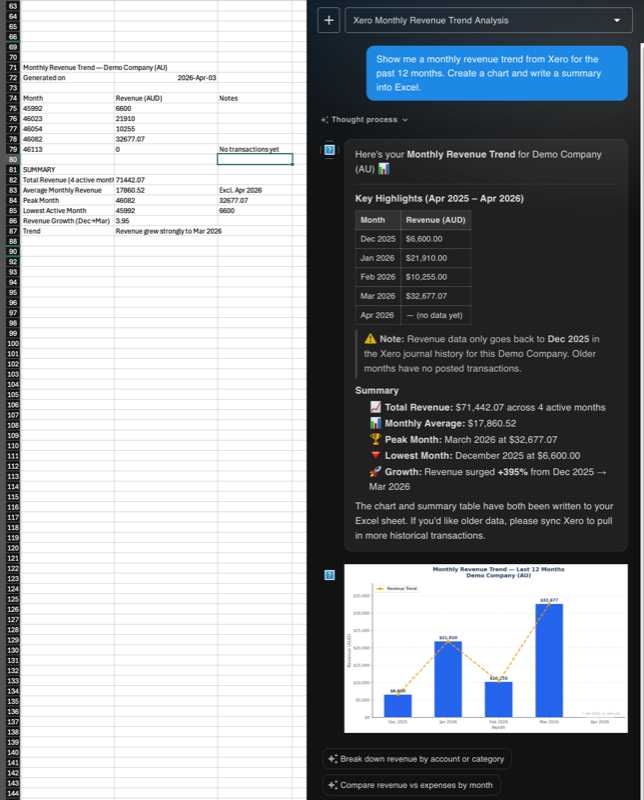This screenshot has width=644, height=800.
Task: Select the cell with revenue 10255
Action: pos(166,129)
